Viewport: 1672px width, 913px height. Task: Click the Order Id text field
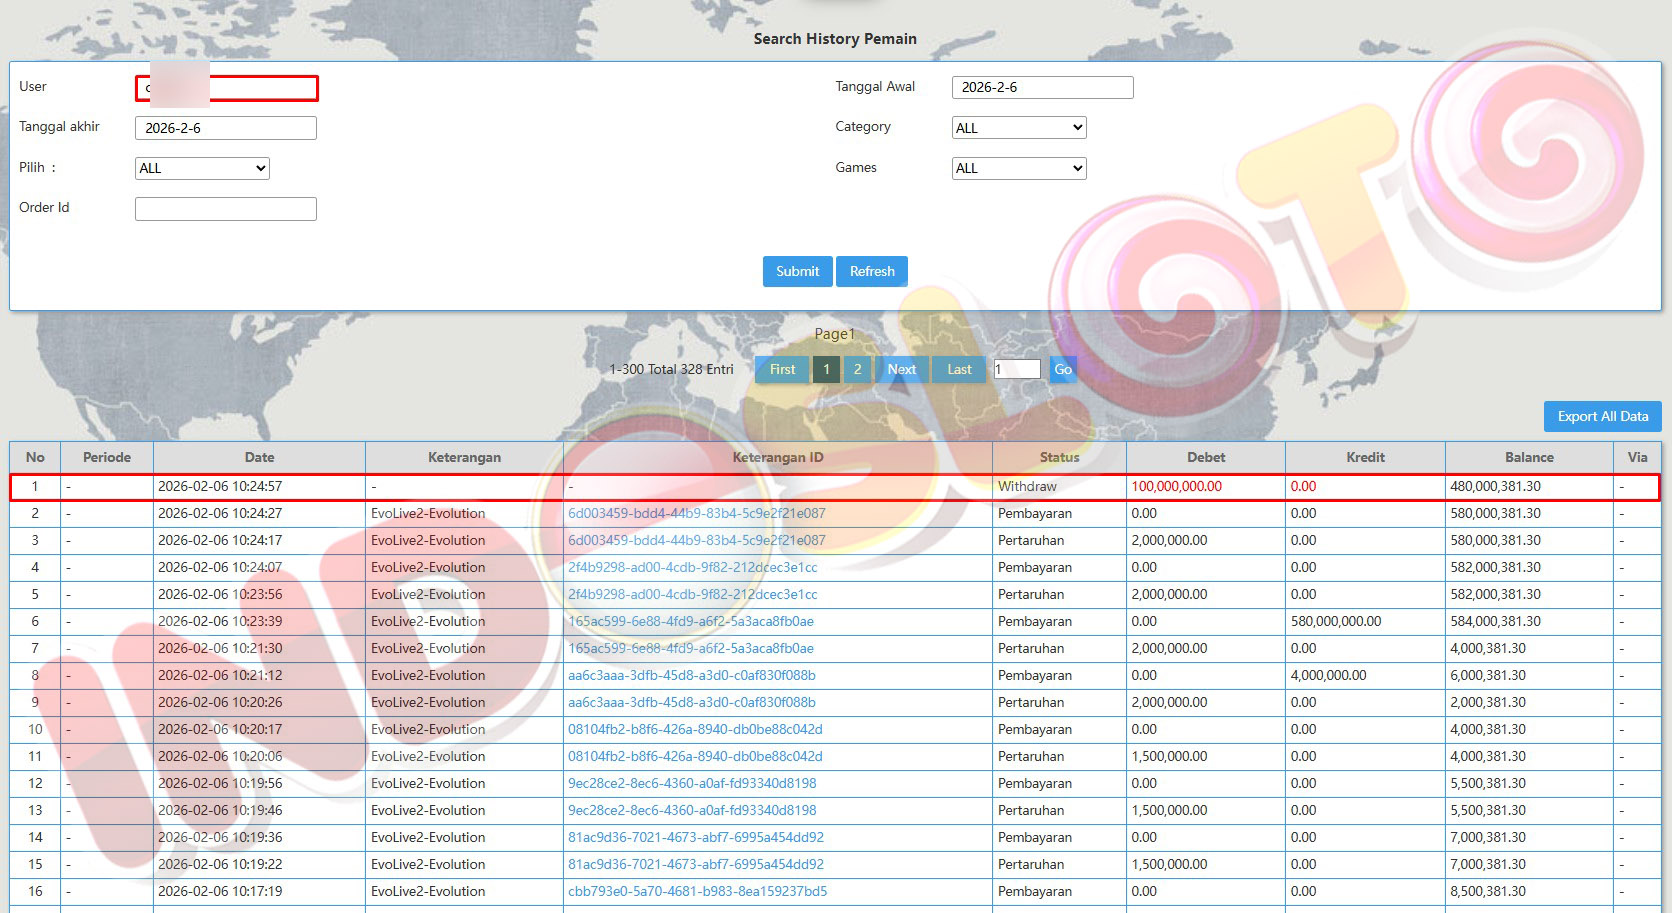click(226, 208)
